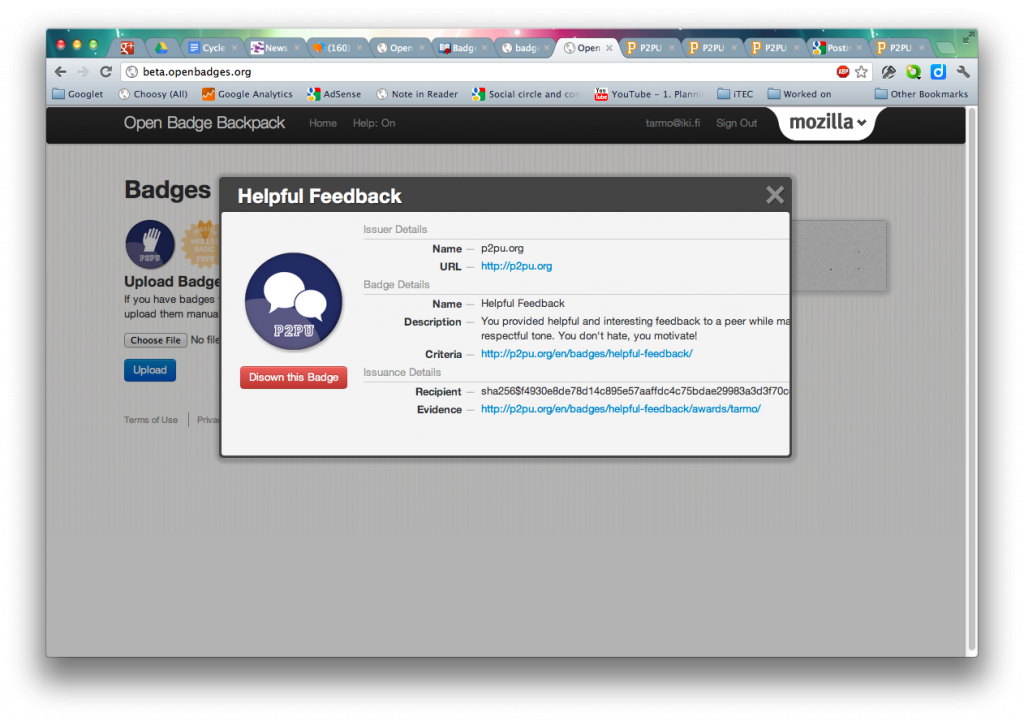The width and height of the screenshot is (1024, 721).
Task: Bookmark page with the star icon
Action: coord(861,72)
